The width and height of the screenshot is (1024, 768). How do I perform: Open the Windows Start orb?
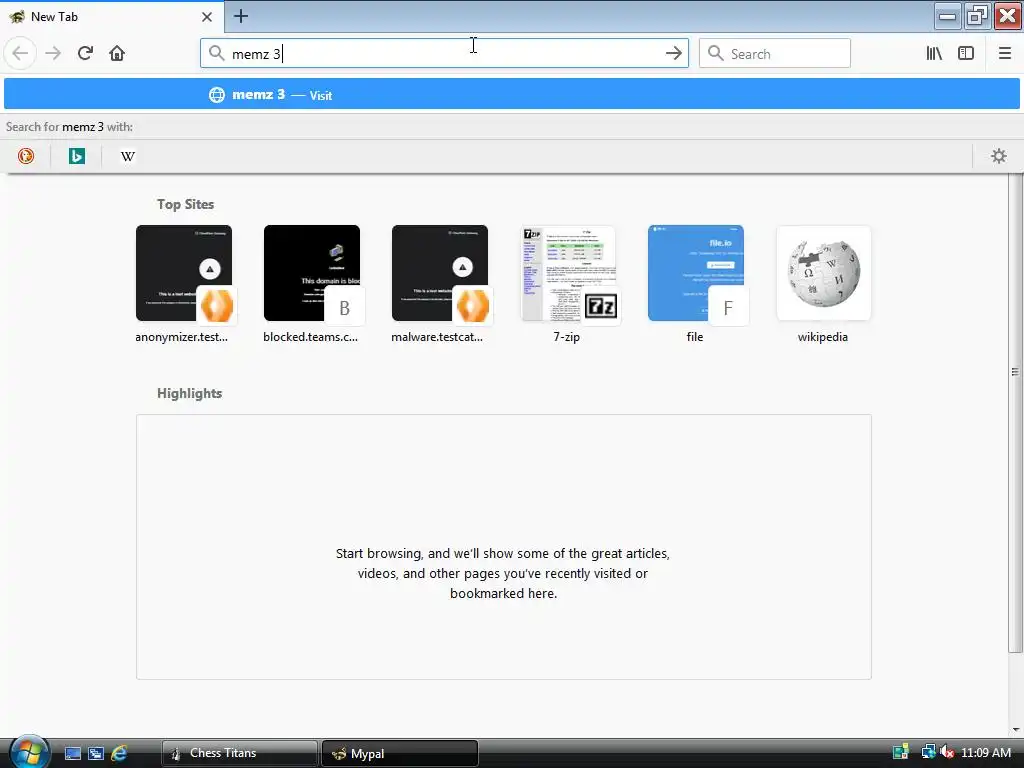pyautogui.click(x=28, y=752)
